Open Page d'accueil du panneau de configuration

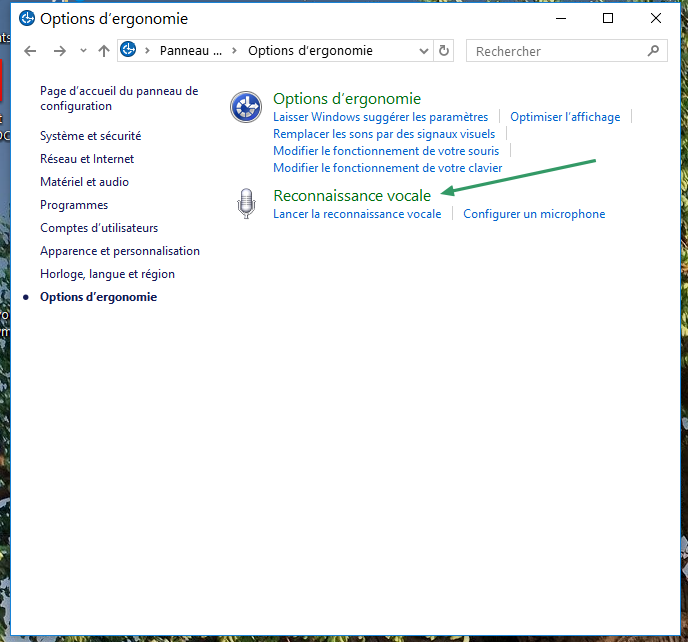click(119, 98)
